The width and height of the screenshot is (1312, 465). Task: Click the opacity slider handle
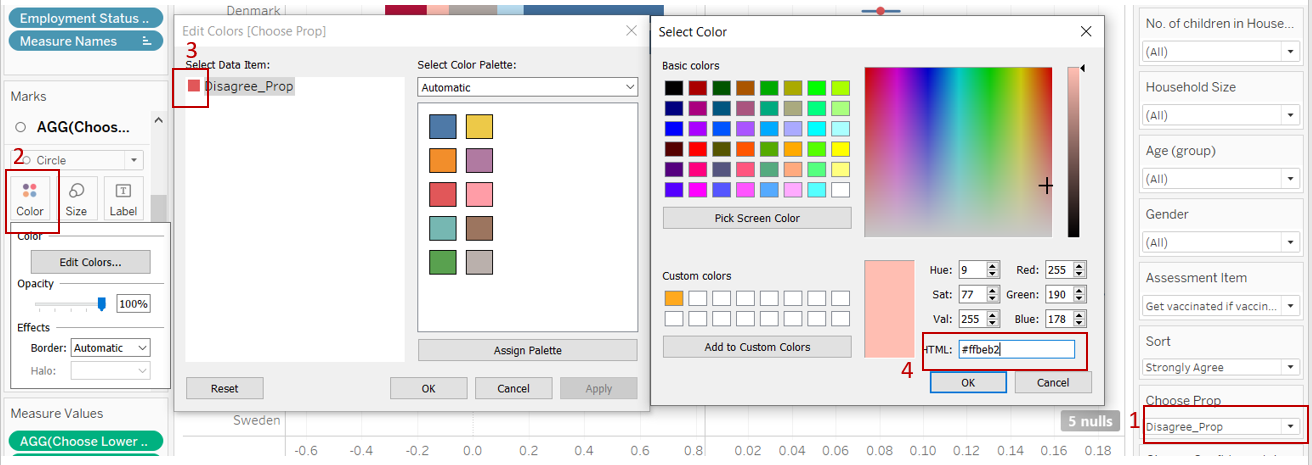click(x=101, y=304)
